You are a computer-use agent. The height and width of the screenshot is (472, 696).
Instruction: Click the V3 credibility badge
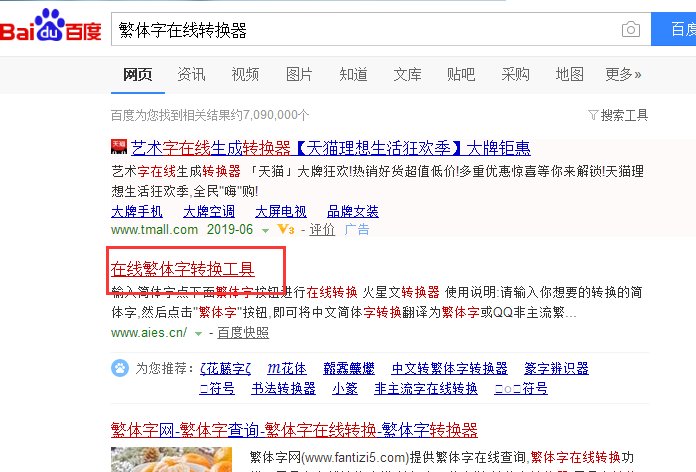pyautogui.click(x=286, y=229)
